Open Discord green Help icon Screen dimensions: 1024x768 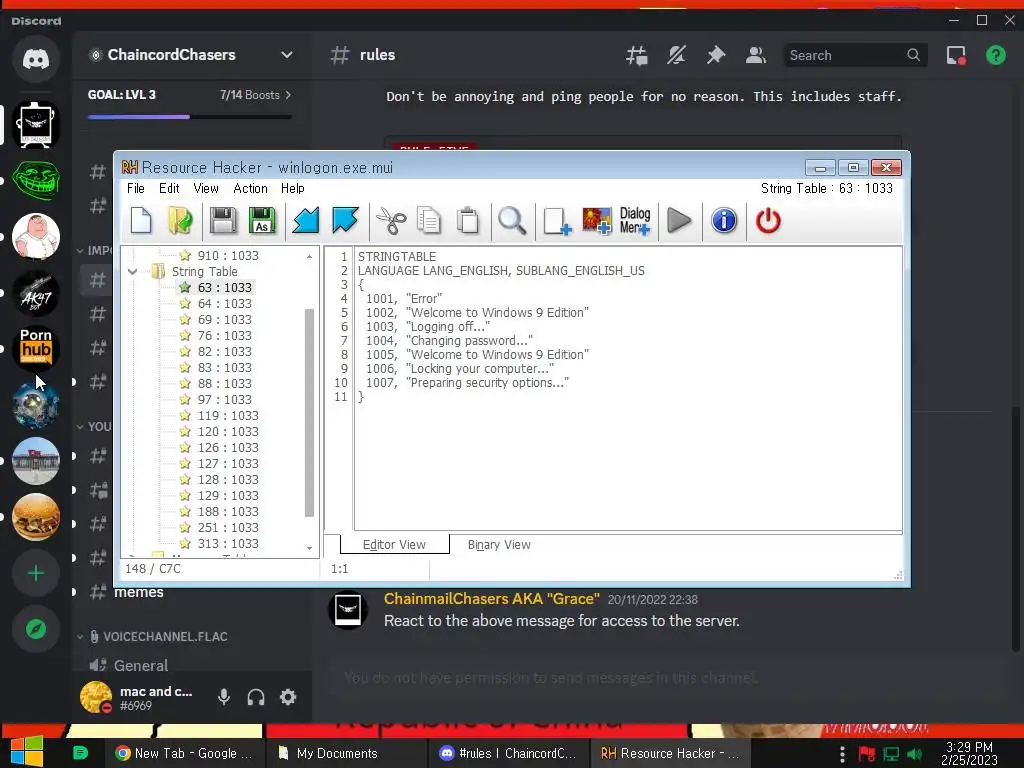tap(996, 56)
